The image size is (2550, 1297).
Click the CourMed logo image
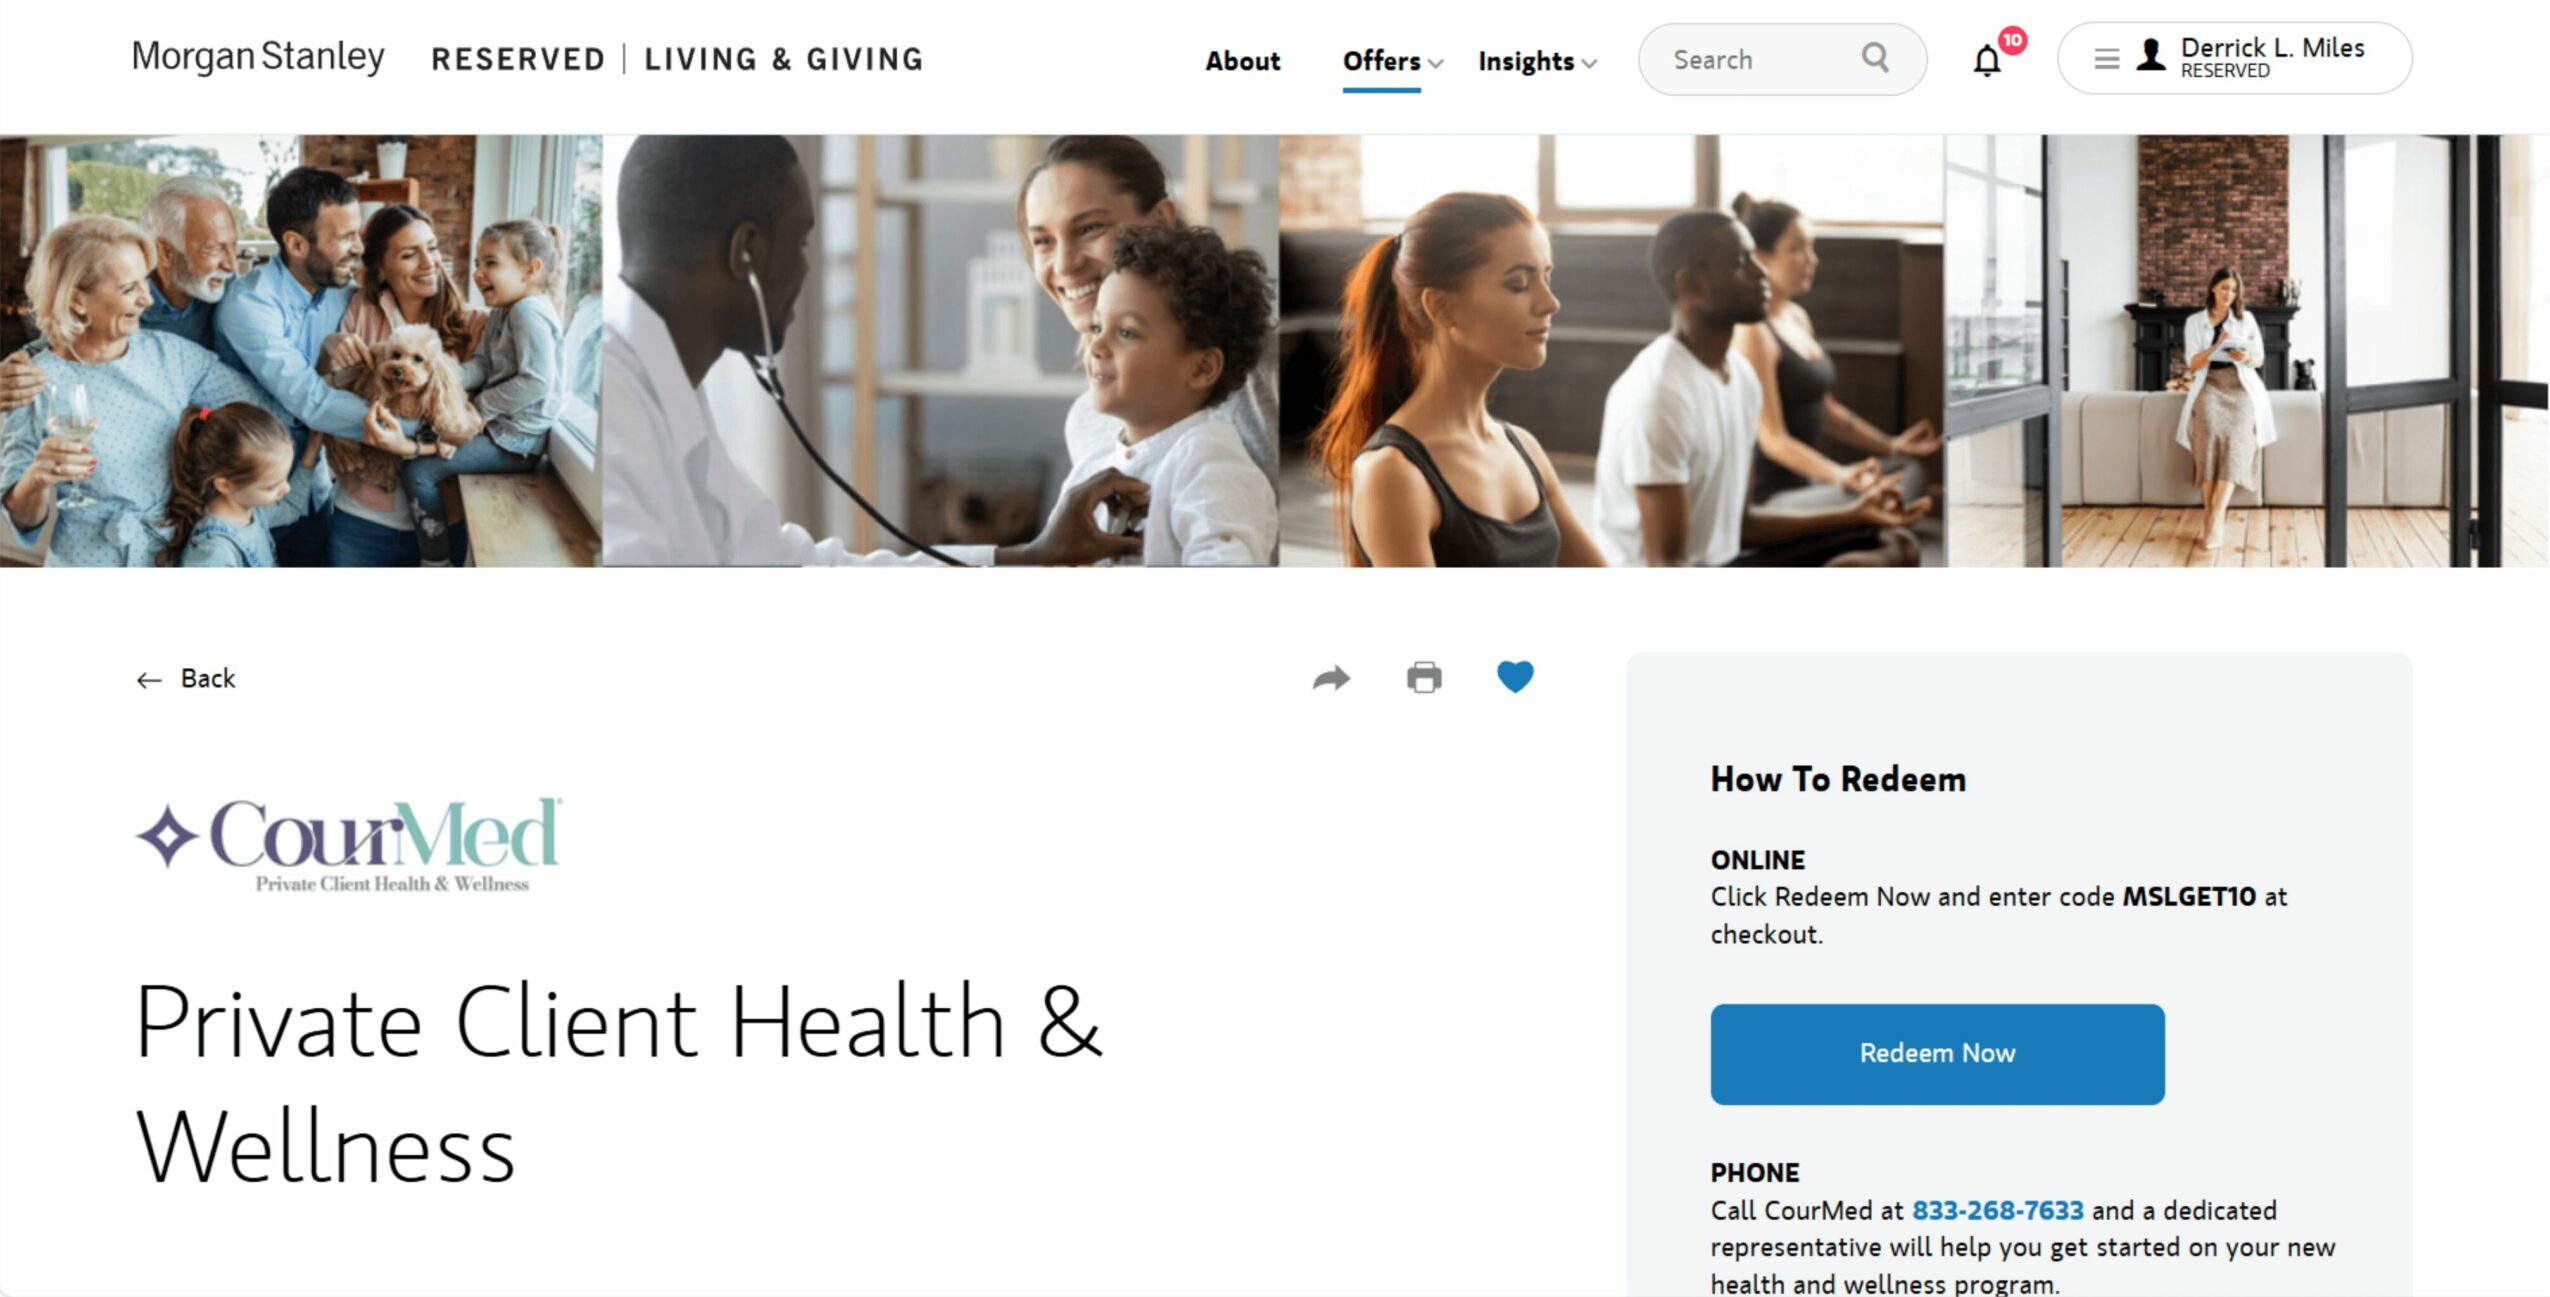click(348, 845)
